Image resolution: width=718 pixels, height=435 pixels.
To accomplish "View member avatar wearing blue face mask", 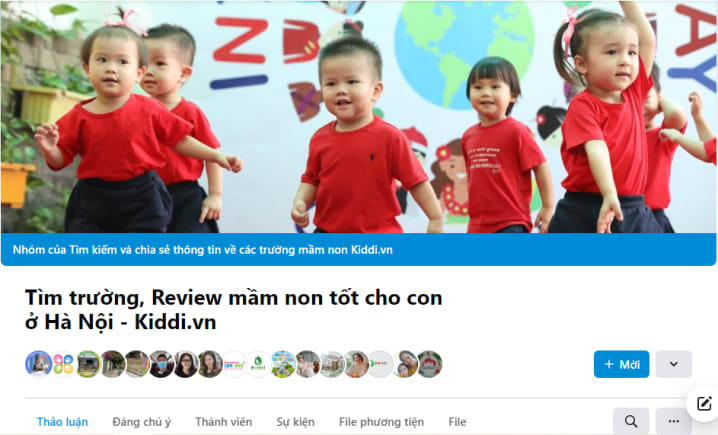I will tap(161, 364).
